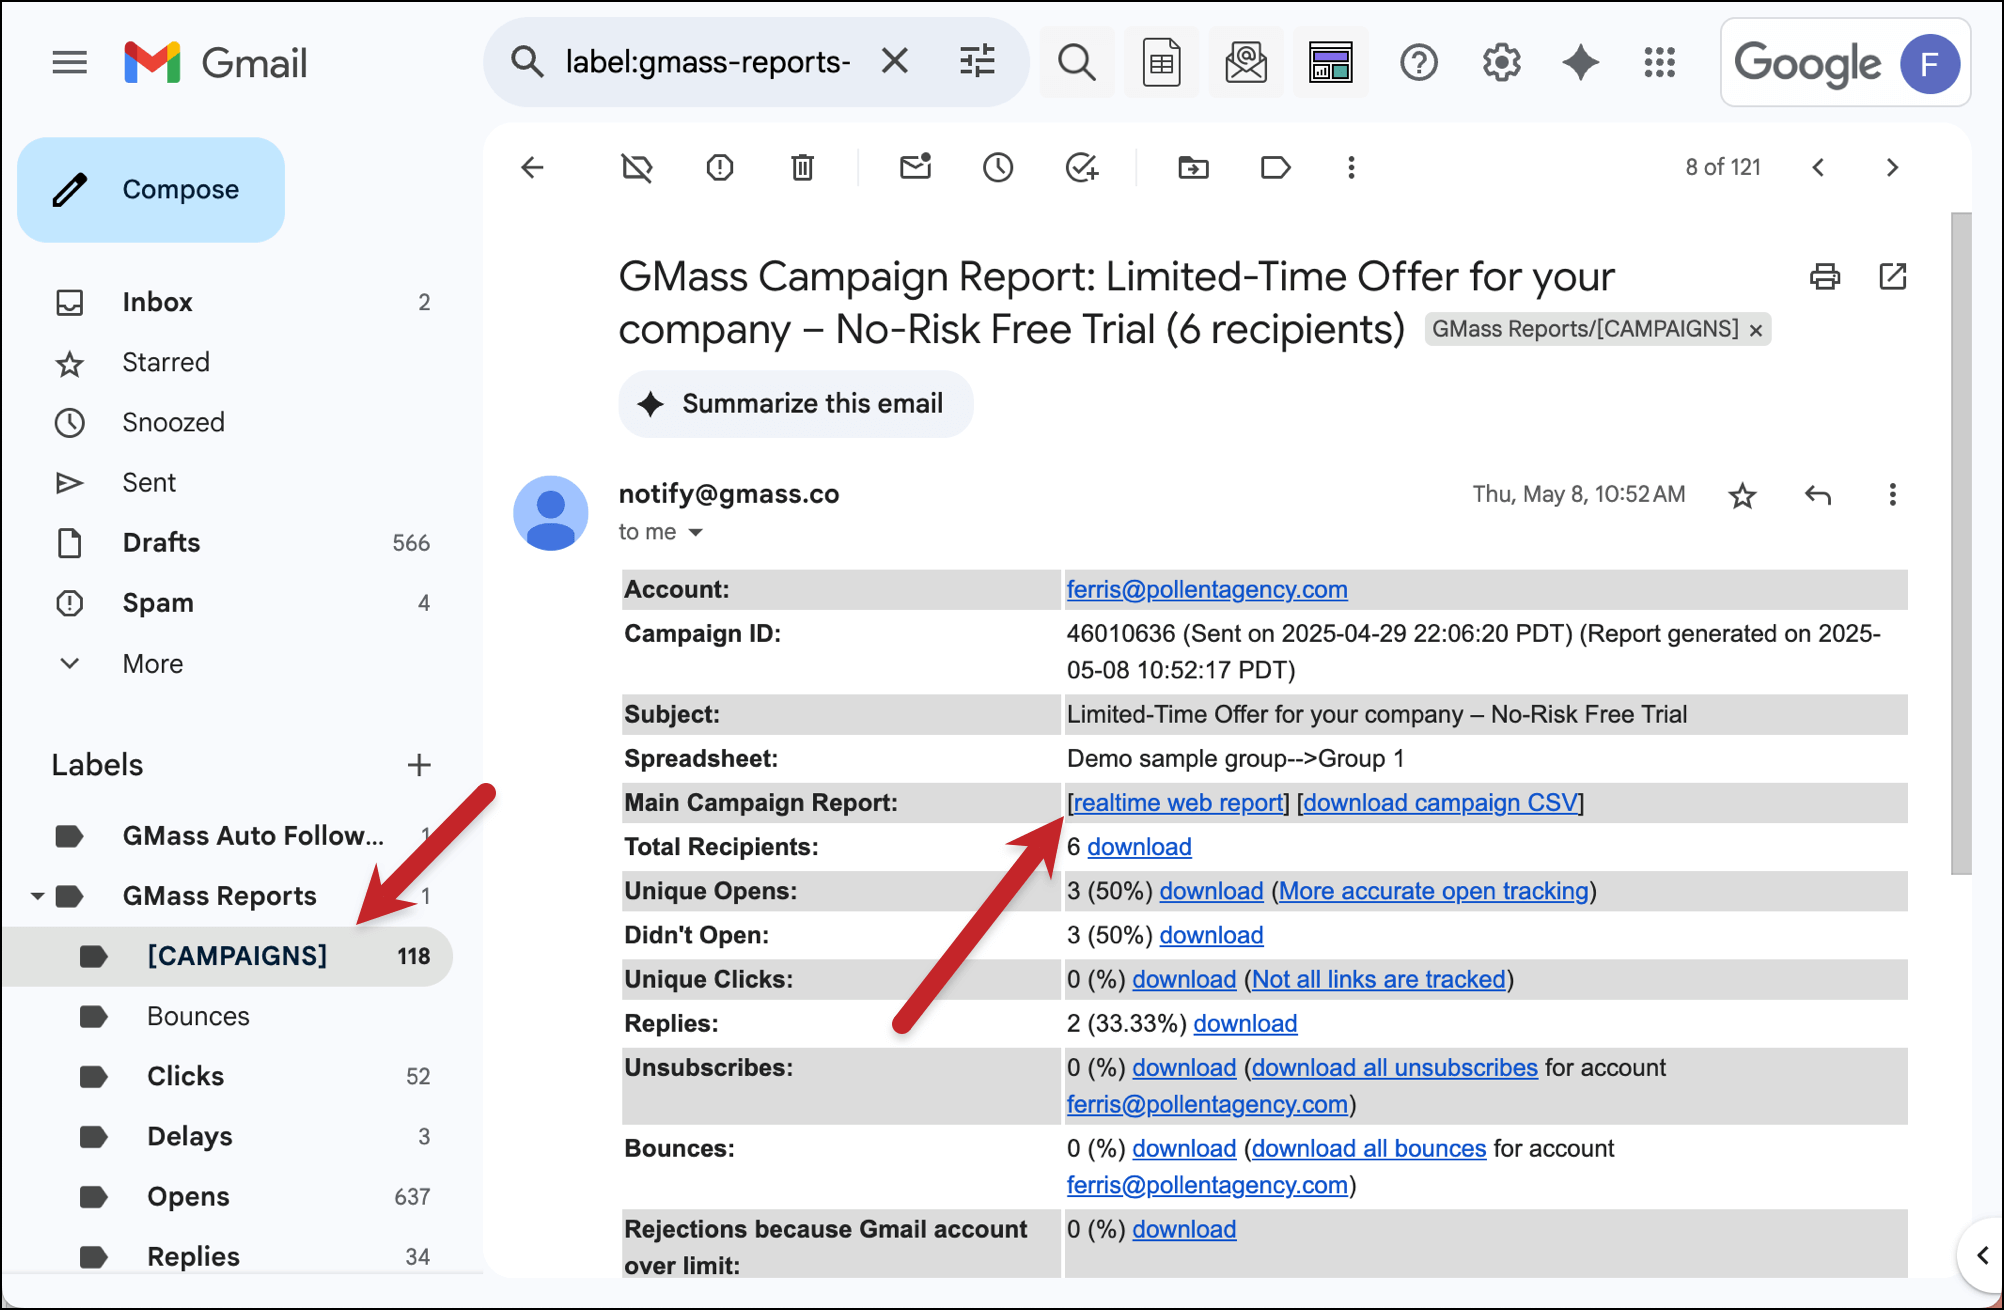Print this email using the printer icon
The width and height of the screenshot is (2004, 1310).
coord(1824,276)
